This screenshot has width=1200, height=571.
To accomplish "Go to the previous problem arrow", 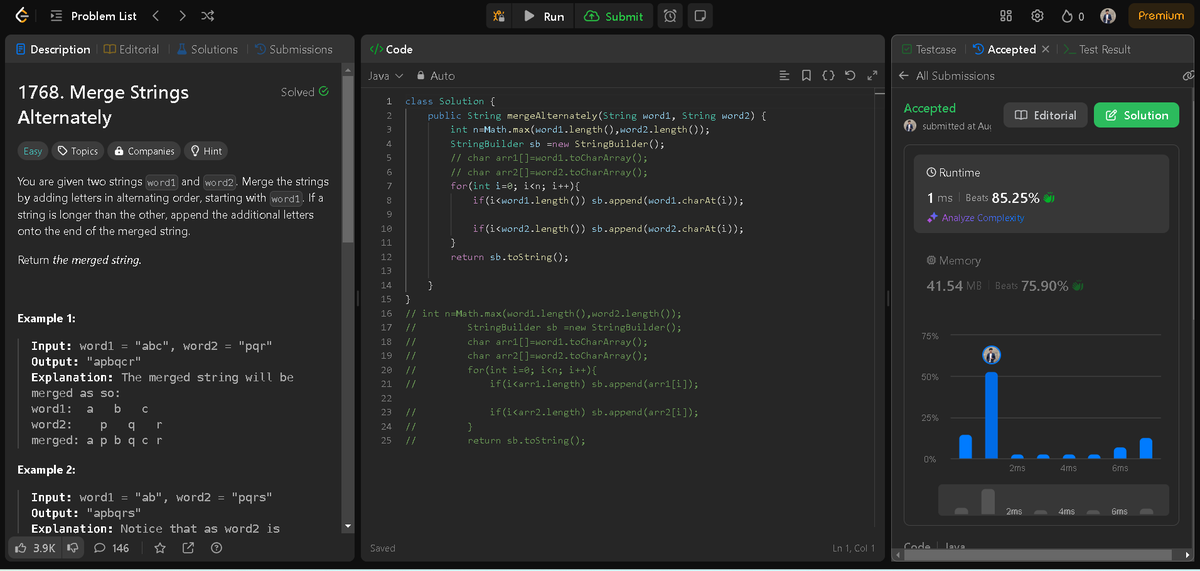I will pyautogui.click(x=156, y=16).
